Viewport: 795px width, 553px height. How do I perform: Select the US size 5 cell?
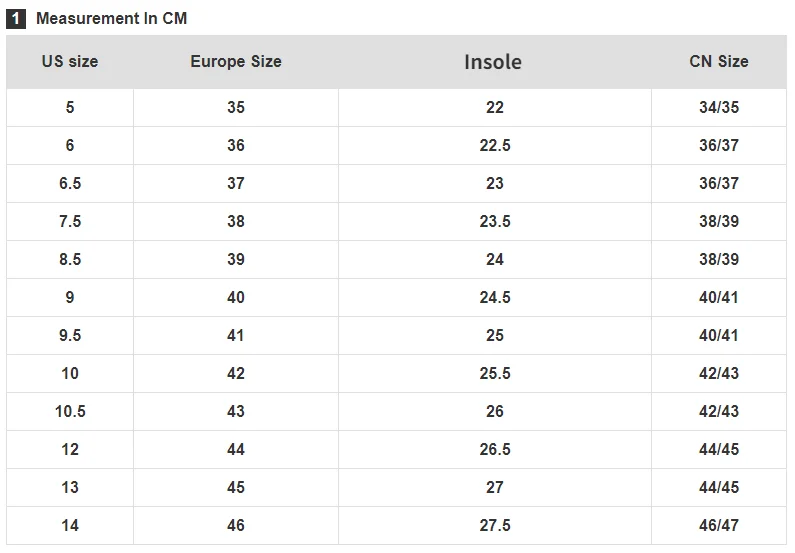[70, 107]
